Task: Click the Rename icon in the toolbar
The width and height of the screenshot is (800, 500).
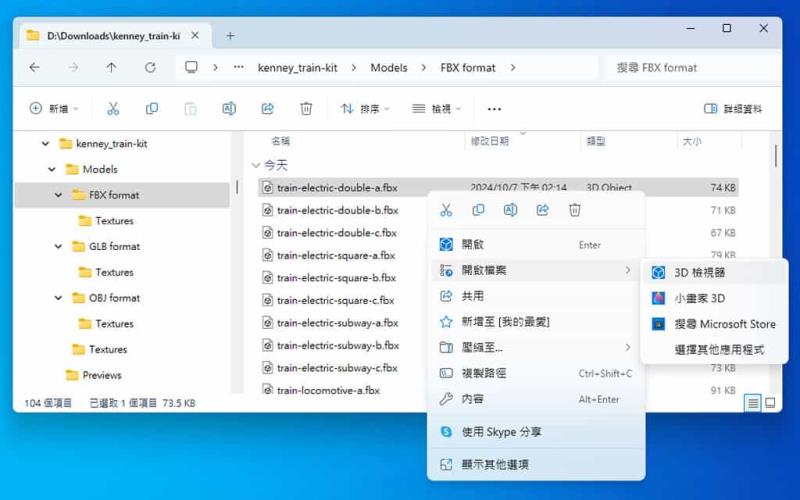Action: coord(229,109)
